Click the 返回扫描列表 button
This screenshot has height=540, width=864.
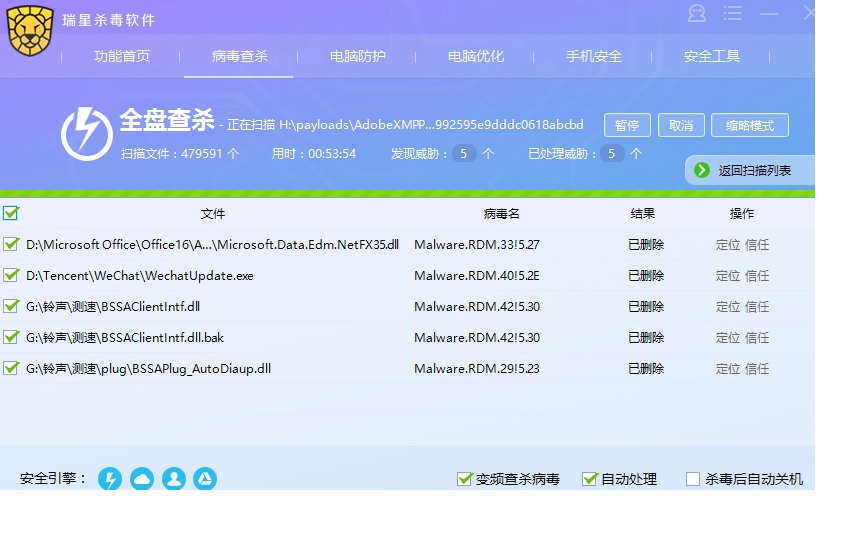750,170
